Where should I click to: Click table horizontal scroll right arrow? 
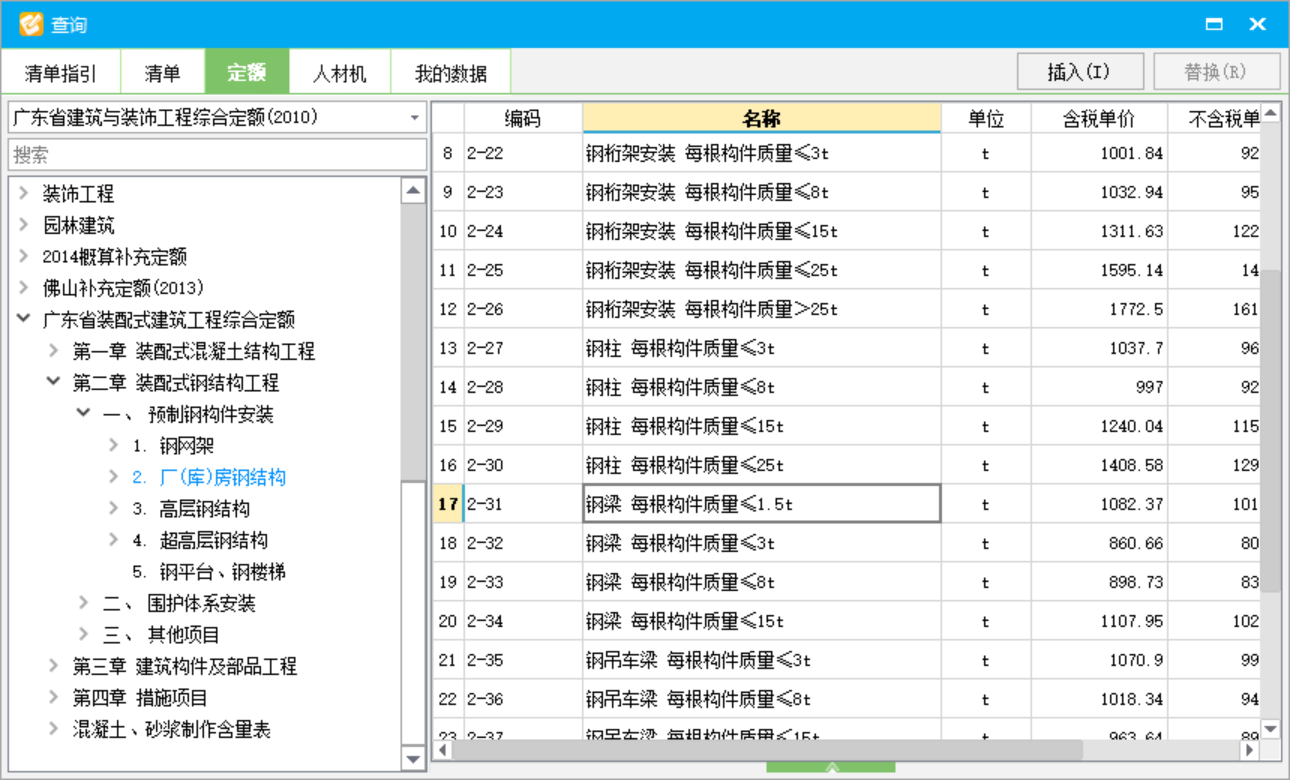pos(1250,749)
